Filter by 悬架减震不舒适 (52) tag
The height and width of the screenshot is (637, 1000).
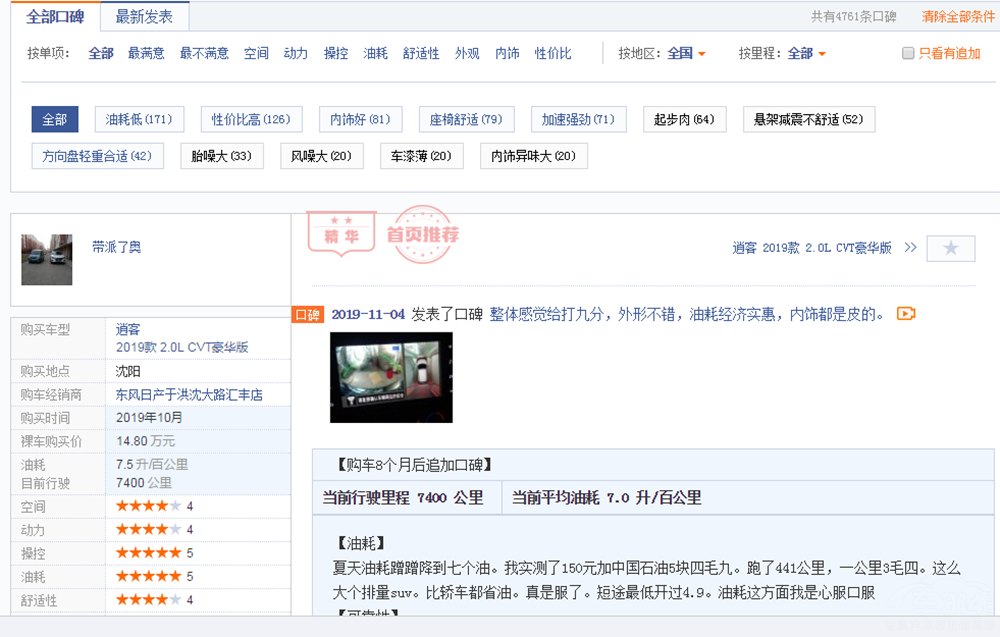click(808, 120)
